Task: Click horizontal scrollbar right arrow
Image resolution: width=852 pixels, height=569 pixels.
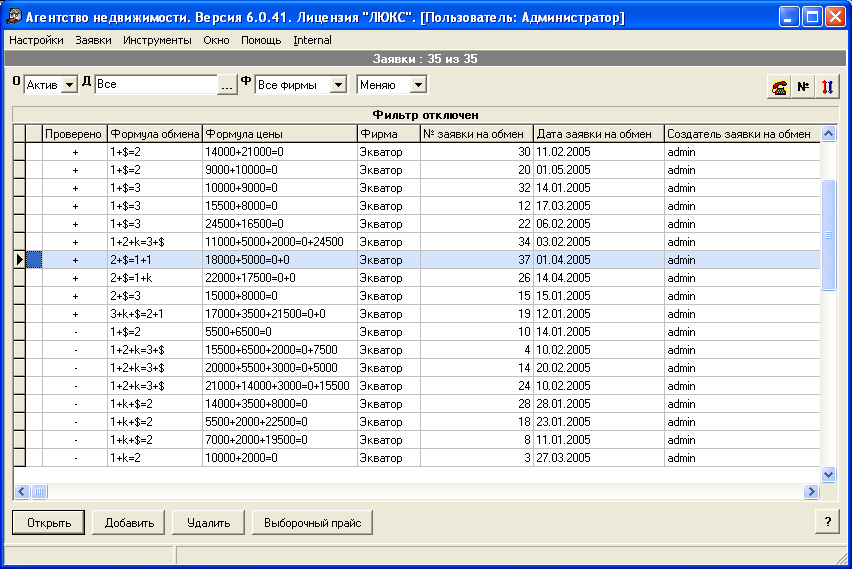Action: pyautogui.click(x=811, y=491)
